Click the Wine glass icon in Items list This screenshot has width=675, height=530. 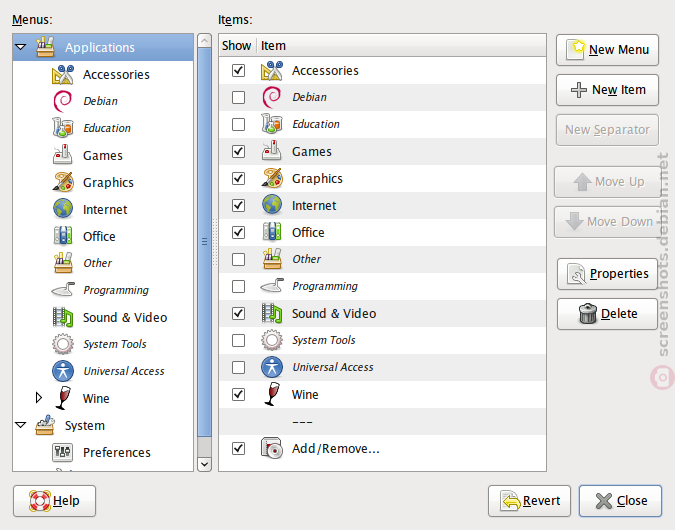tap(272, 394)
